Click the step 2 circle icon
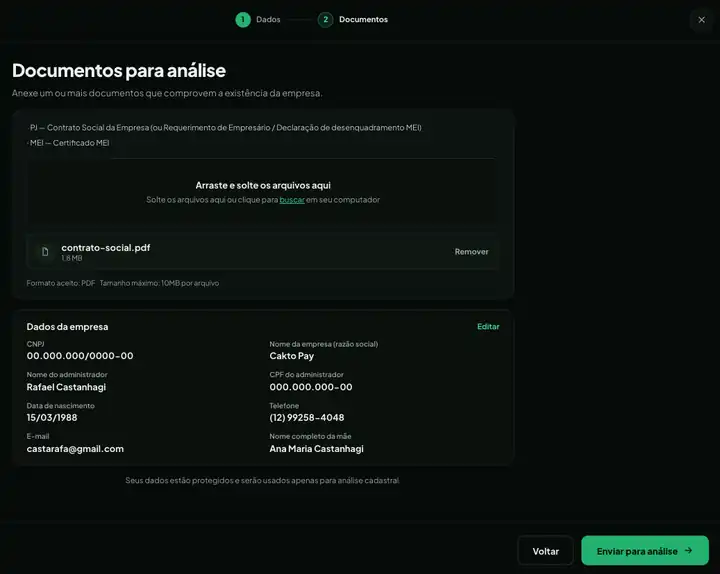Viewport: 720px width, 574px height. [326, 20]
